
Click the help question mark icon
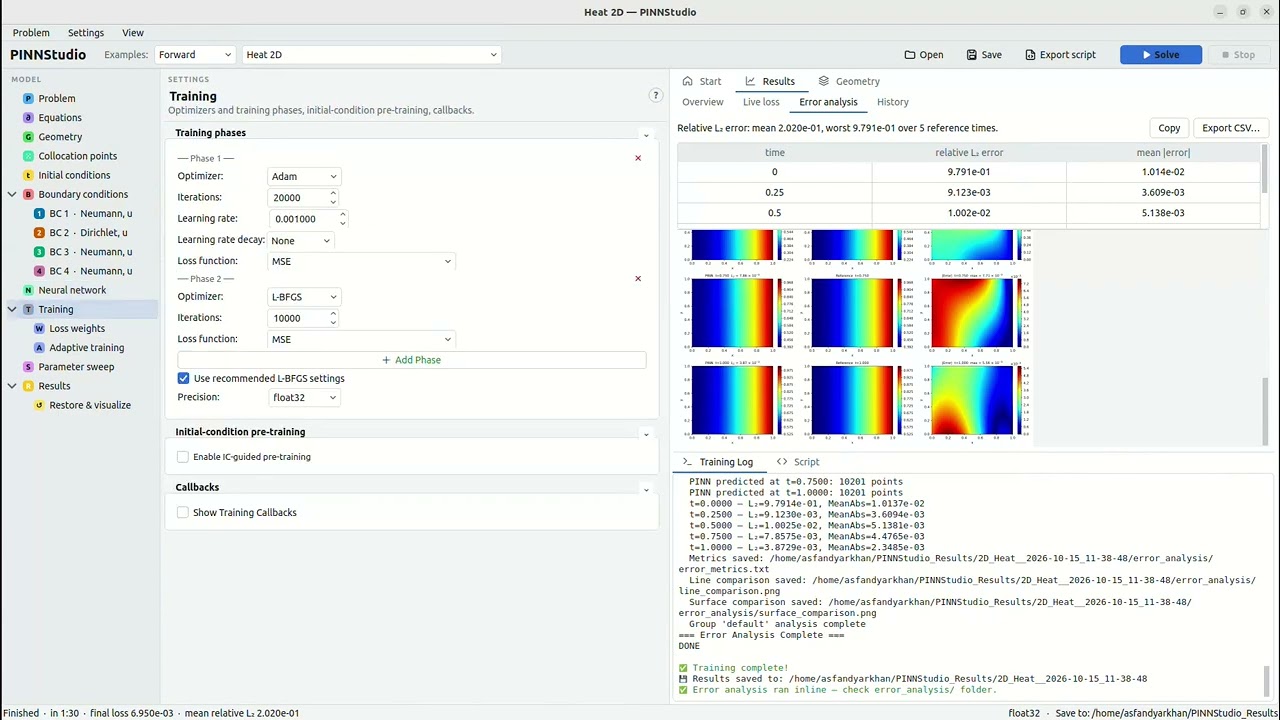click(656, 95)
